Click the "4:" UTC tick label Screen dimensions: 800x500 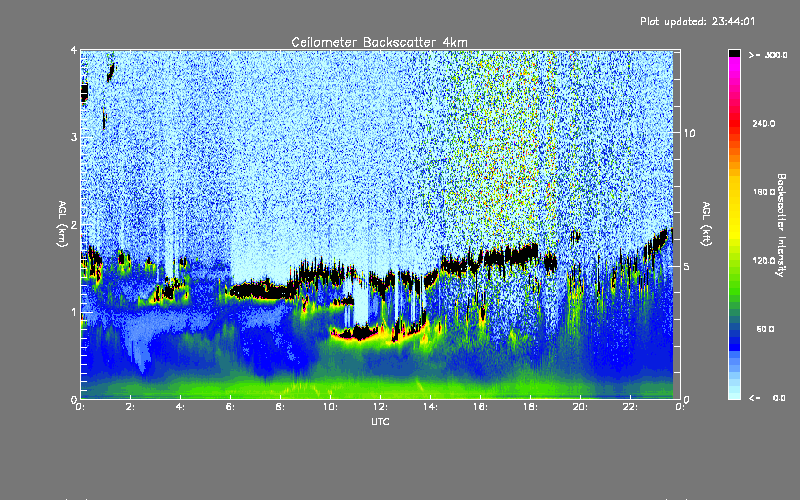[x=181, y=407]
